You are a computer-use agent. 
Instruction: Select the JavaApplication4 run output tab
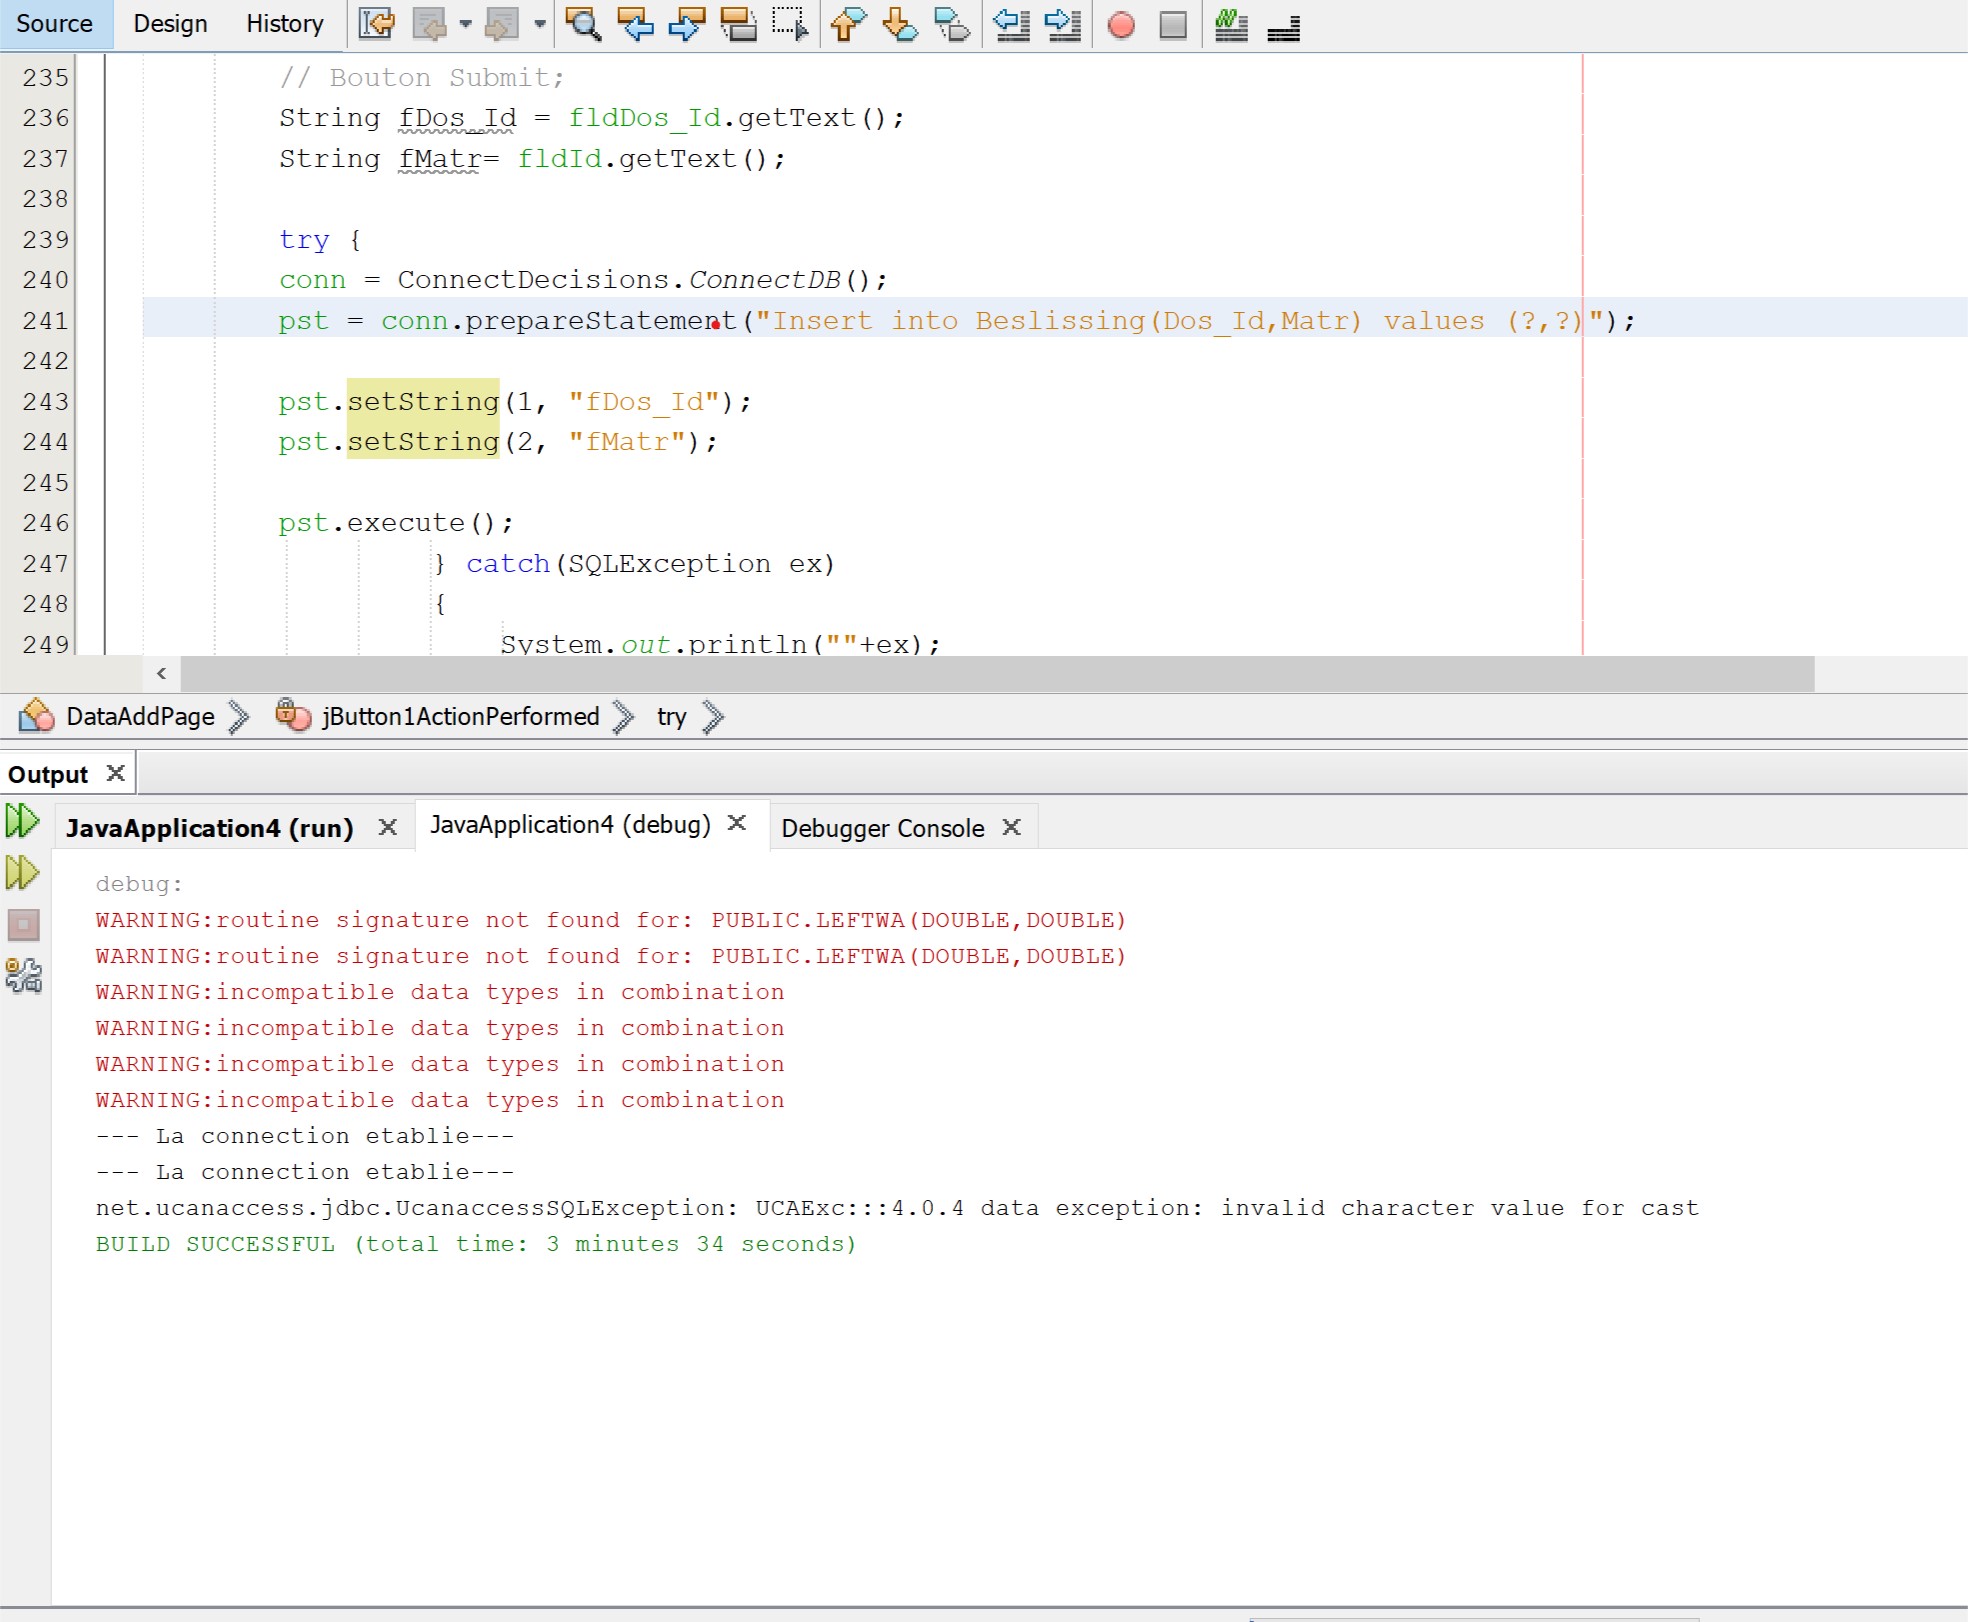[x=209, y=826]
